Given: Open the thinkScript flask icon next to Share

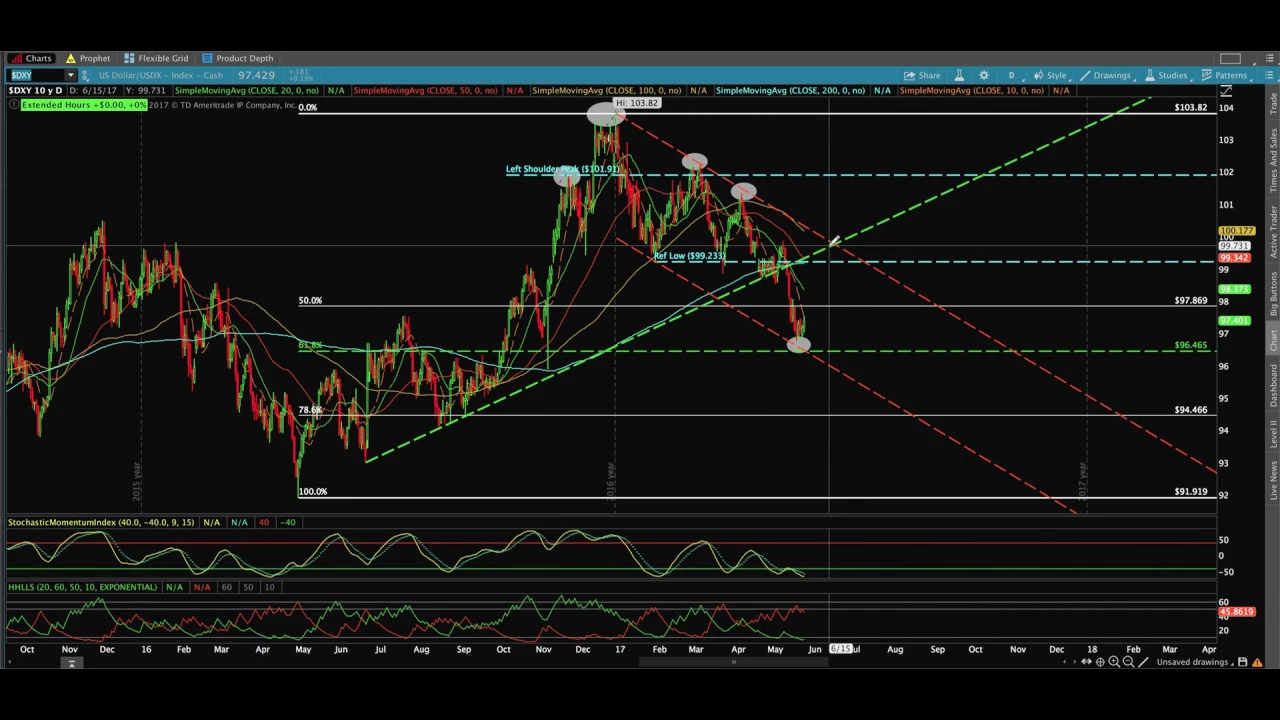Looking at the screenshot, I should pos(959,76).
